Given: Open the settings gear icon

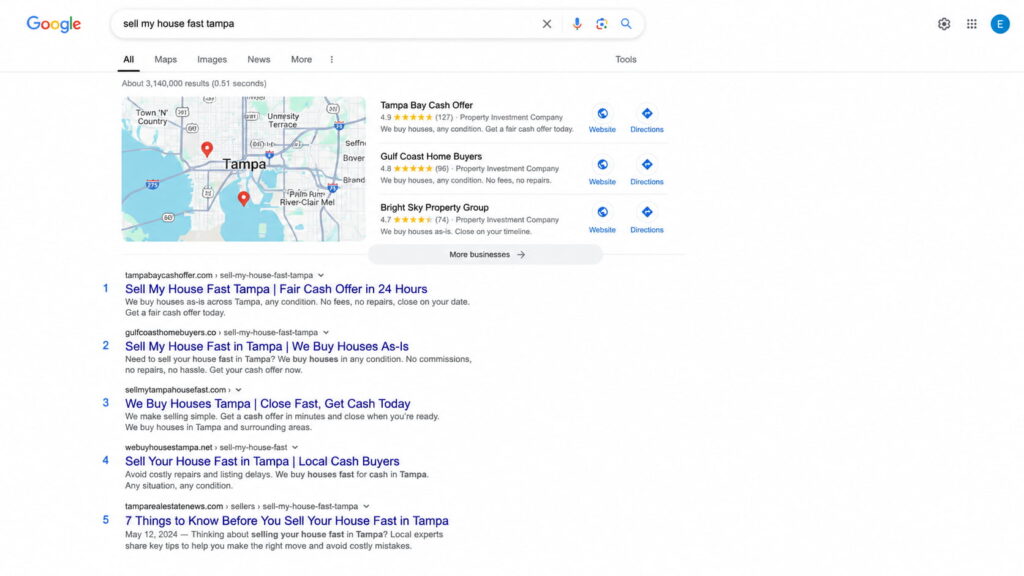Looking at the screenshot, I should point(944,24).
